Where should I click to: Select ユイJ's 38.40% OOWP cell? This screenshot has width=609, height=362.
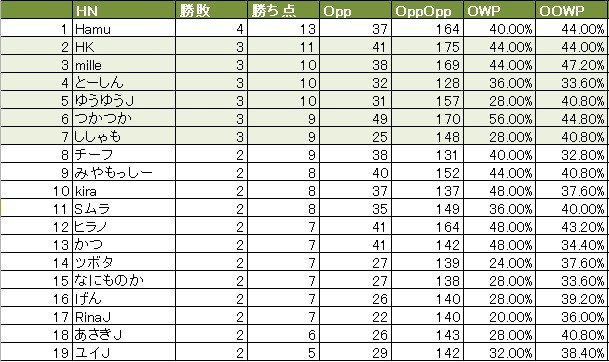[572, 353]
